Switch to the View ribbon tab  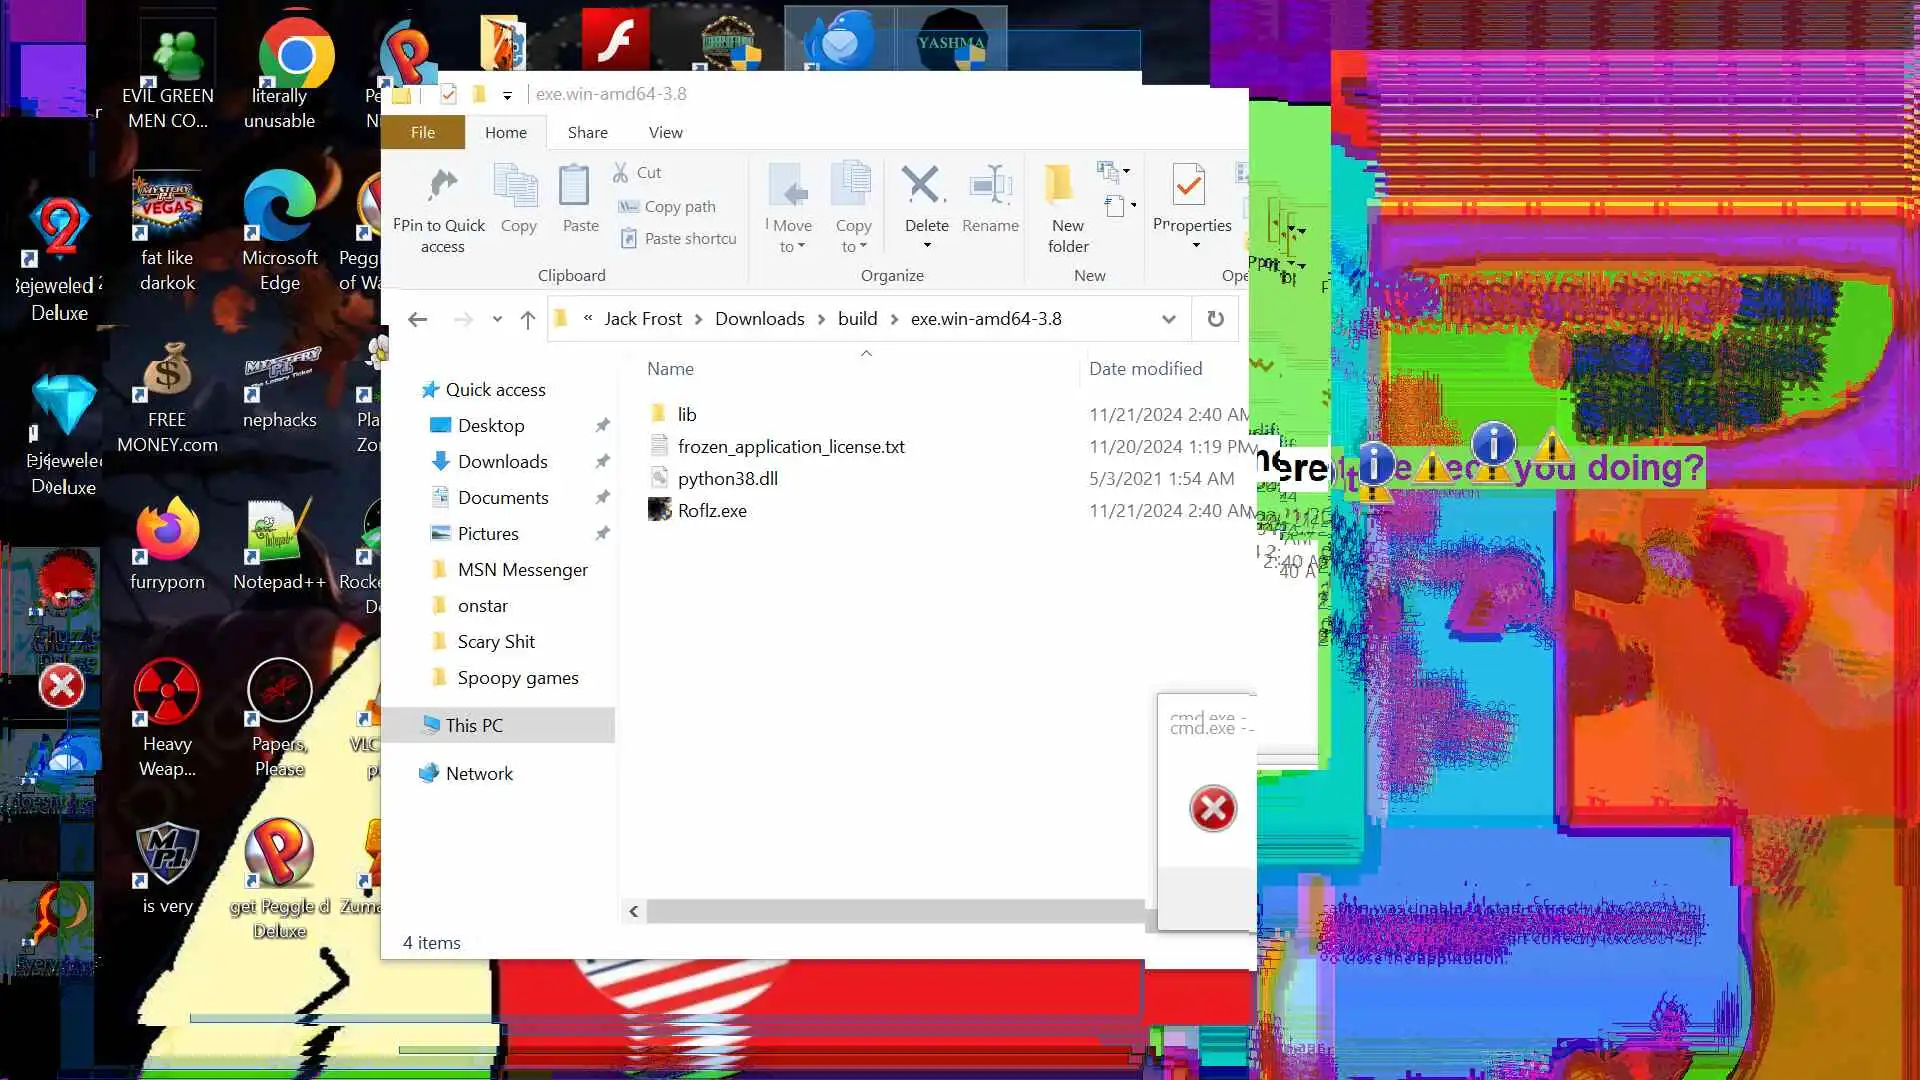pos(665,133)
